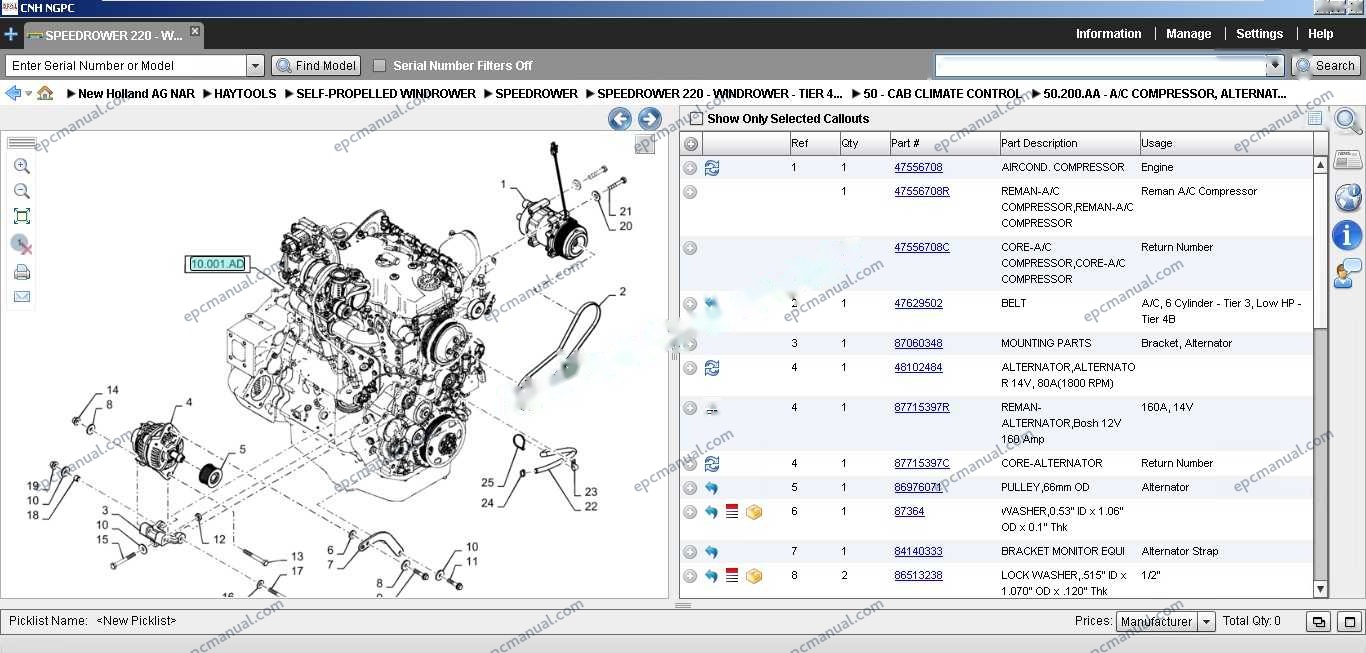1366x653 pixels.
Task: Open the blue information circle icon
Action: (1347, 235)
